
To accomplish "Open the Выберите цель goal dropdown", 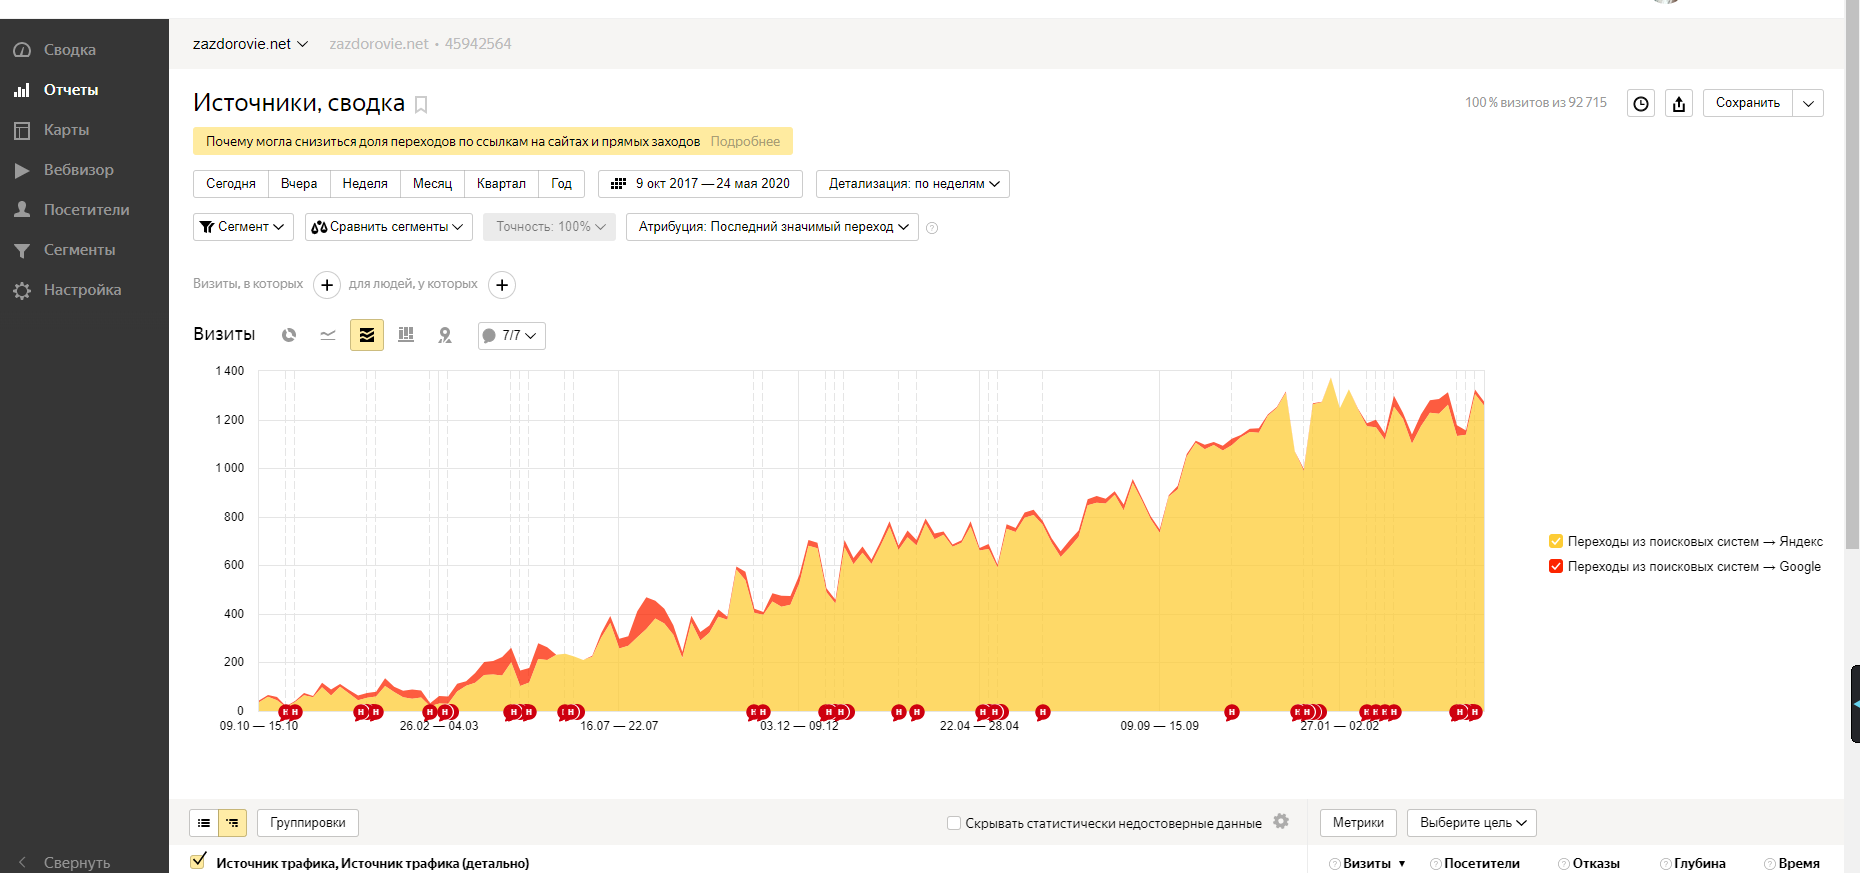I will pyautogui.click(x=1472, y=823).
